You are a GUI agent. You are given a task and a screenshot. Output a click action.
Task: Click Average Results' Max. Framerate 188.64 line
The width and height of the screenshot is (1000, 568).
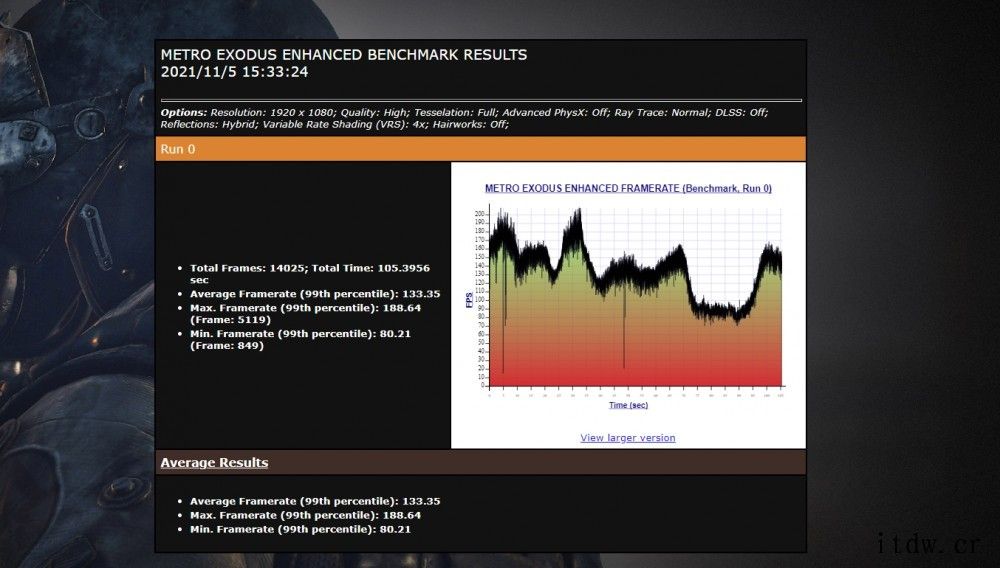pyautogui.click(x=305, y=516)
